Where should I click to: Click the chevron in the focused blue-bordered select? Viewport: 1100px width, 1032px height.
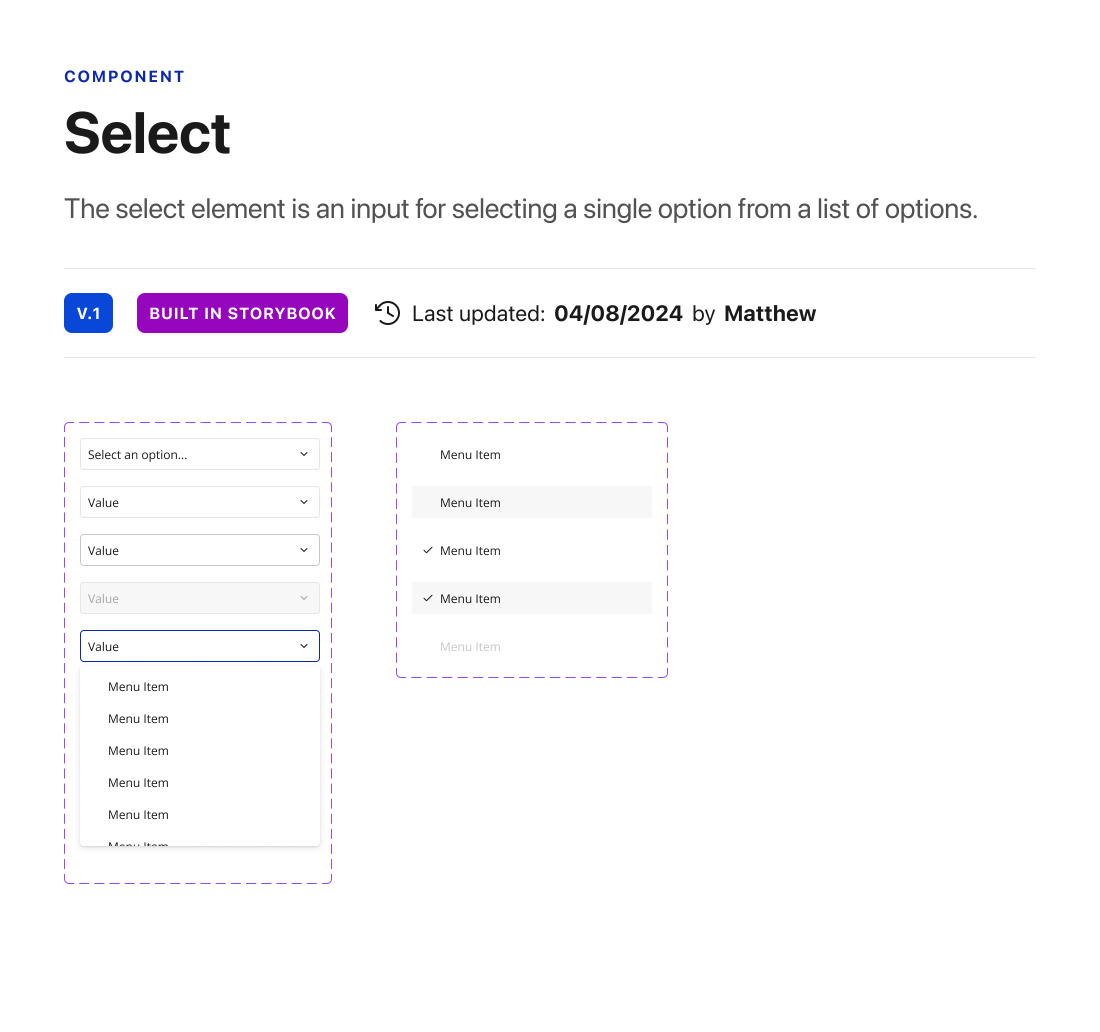[304, 645]
